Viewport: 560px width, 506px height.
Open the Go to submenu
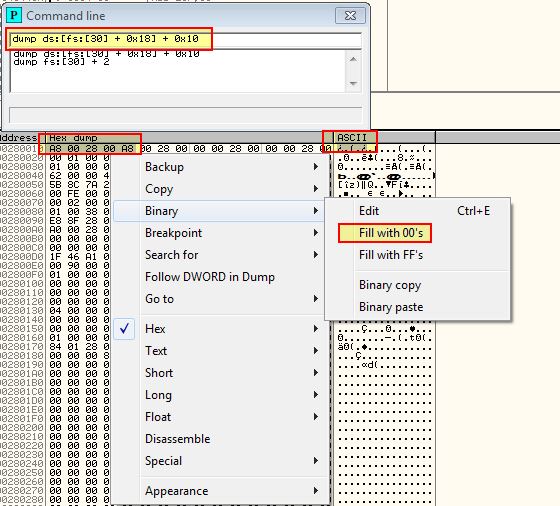pos(221,299)
